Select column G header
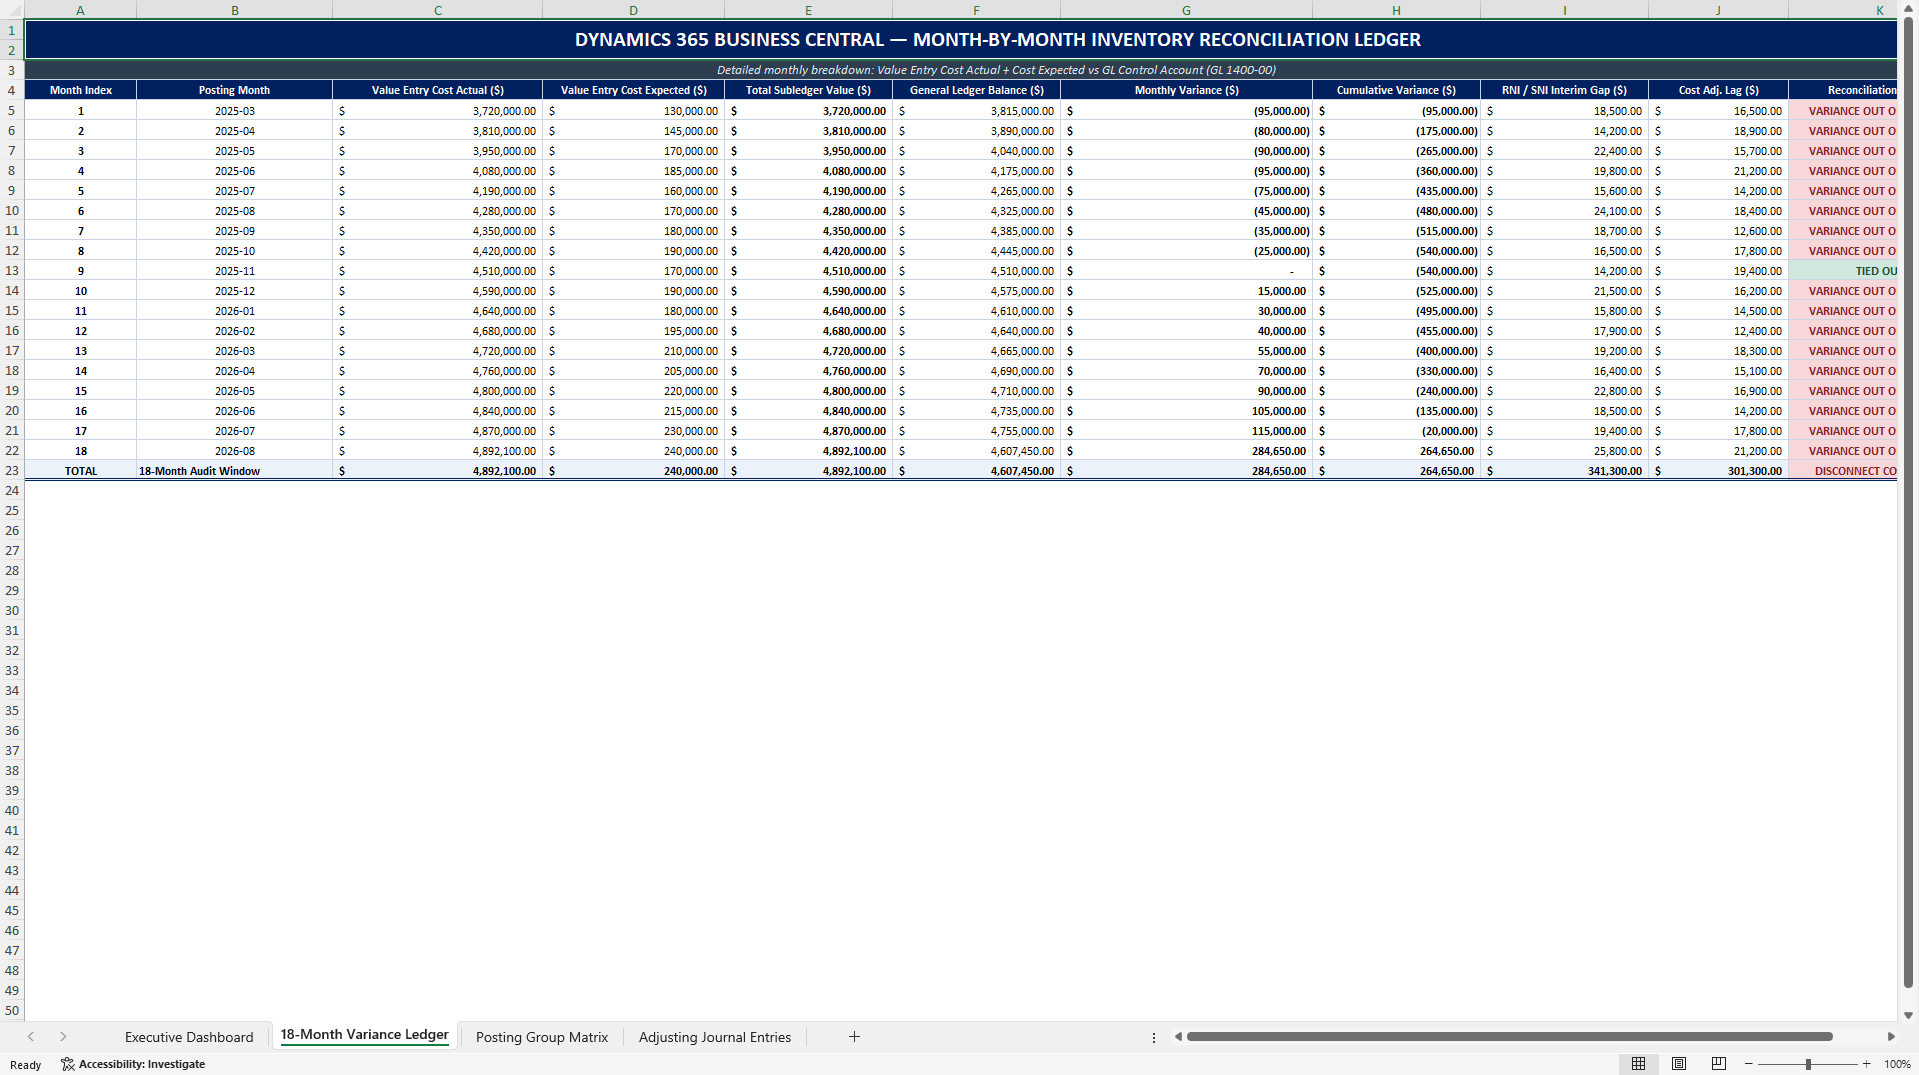1919x1075 pixels. 1186,10
